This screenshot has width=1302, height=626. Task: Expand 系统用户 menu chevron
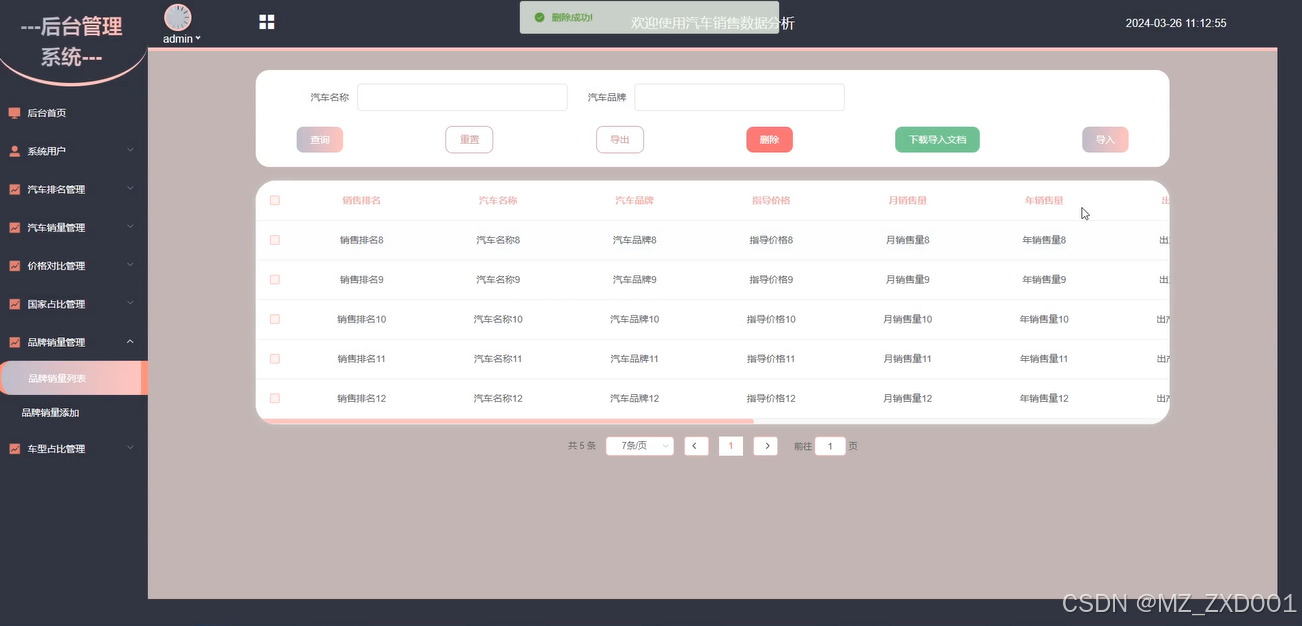pos(130,151)
